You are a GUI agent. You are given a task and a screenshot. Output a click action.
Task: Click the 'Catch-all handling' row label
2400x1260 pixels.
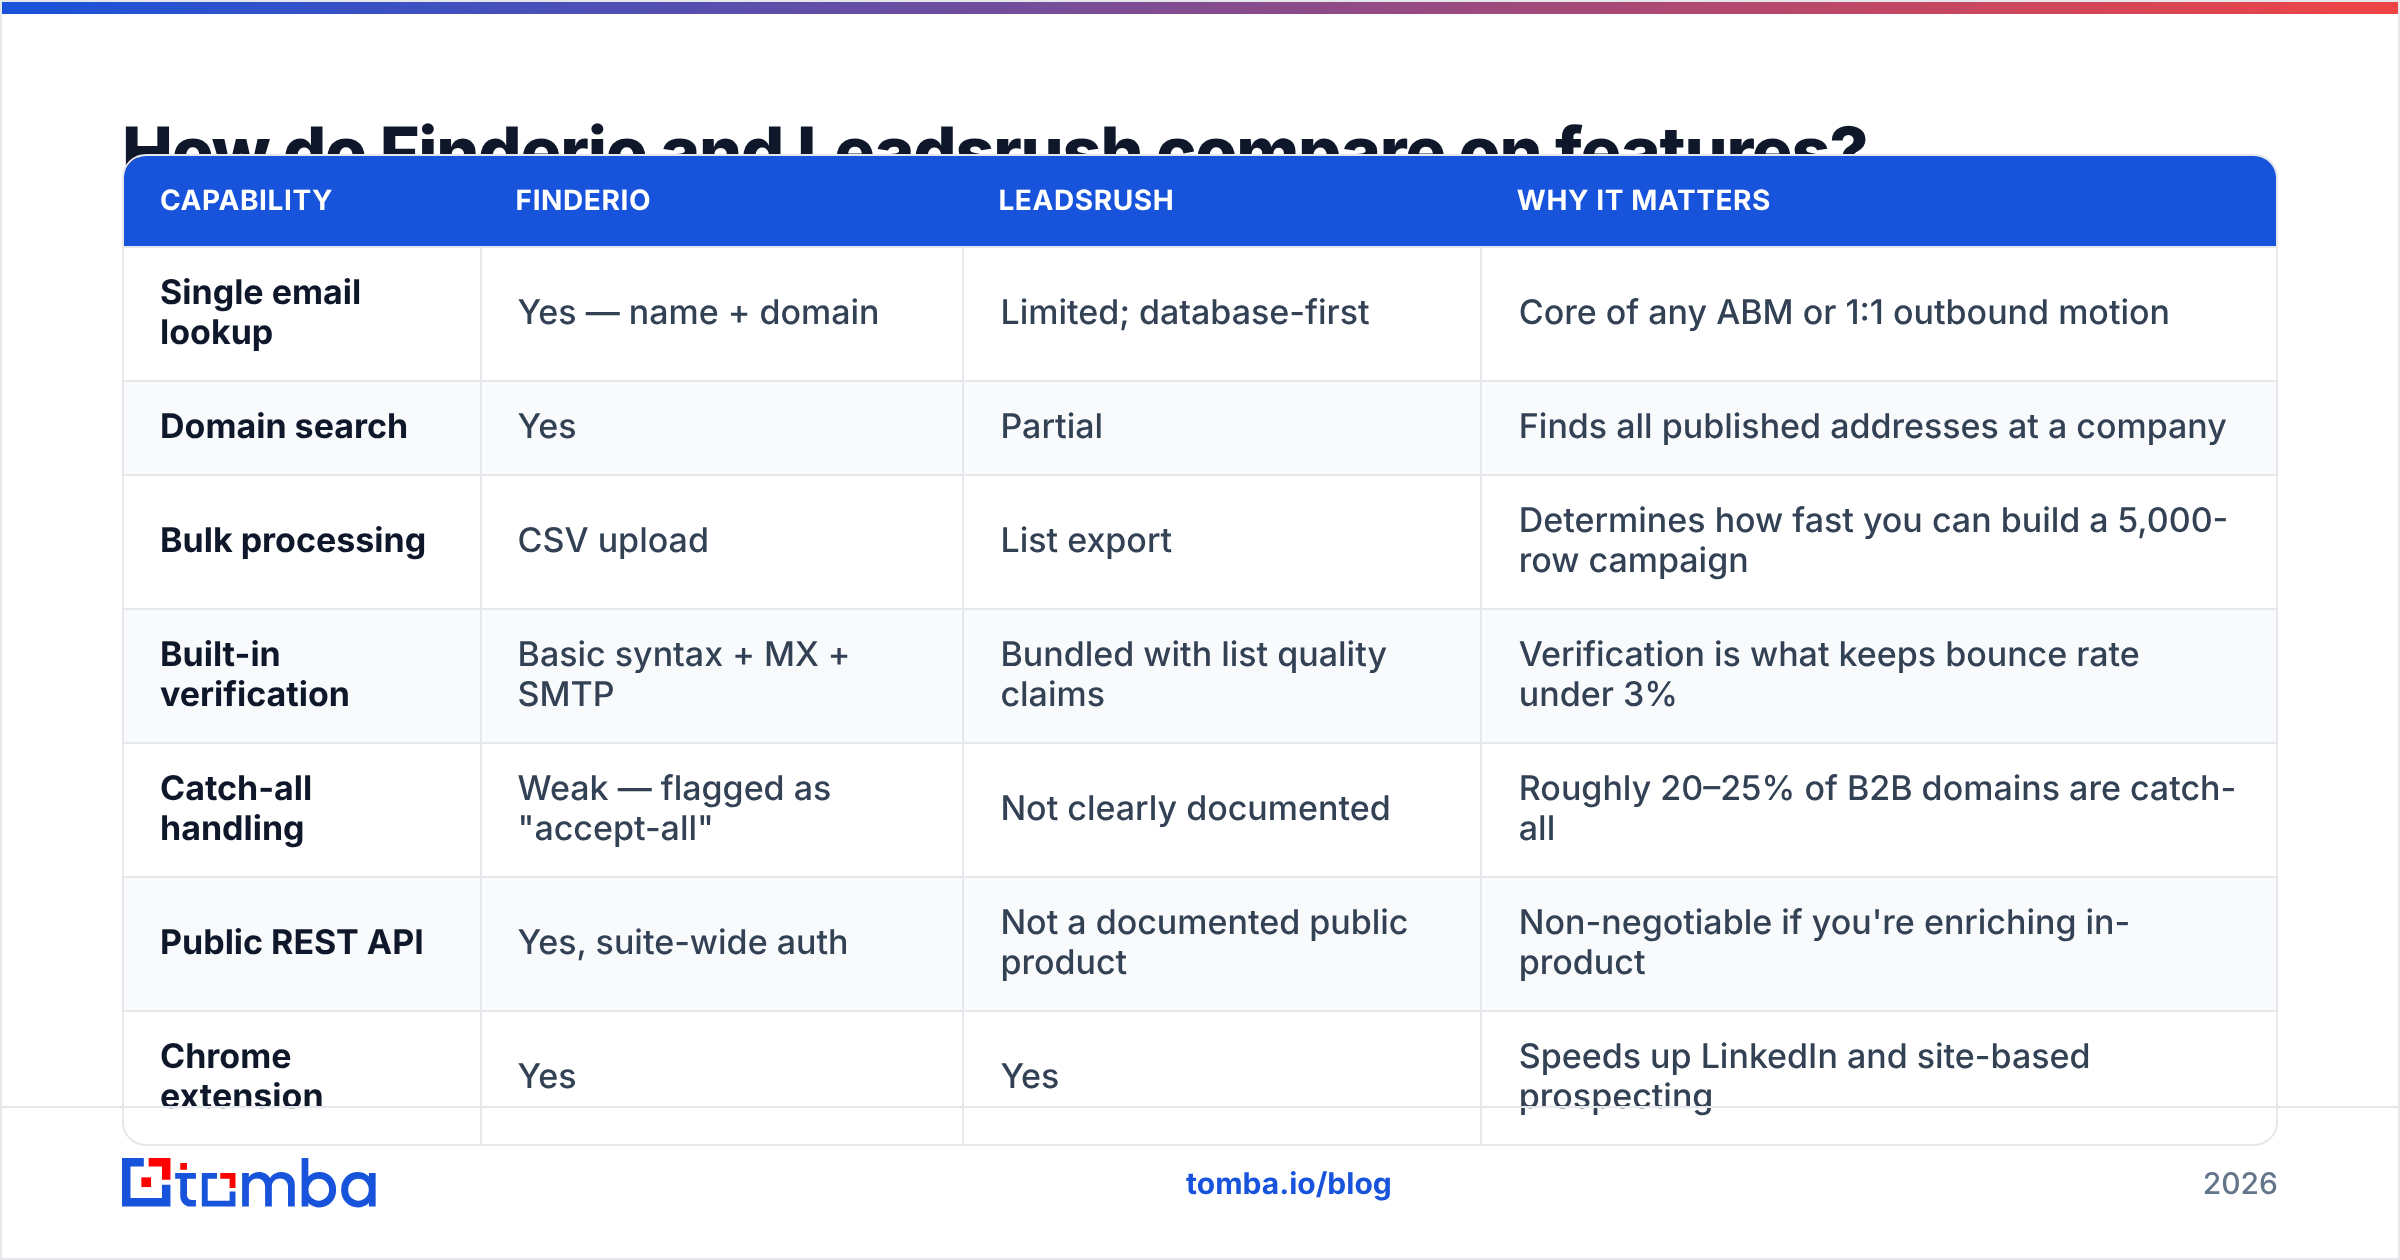236,808
